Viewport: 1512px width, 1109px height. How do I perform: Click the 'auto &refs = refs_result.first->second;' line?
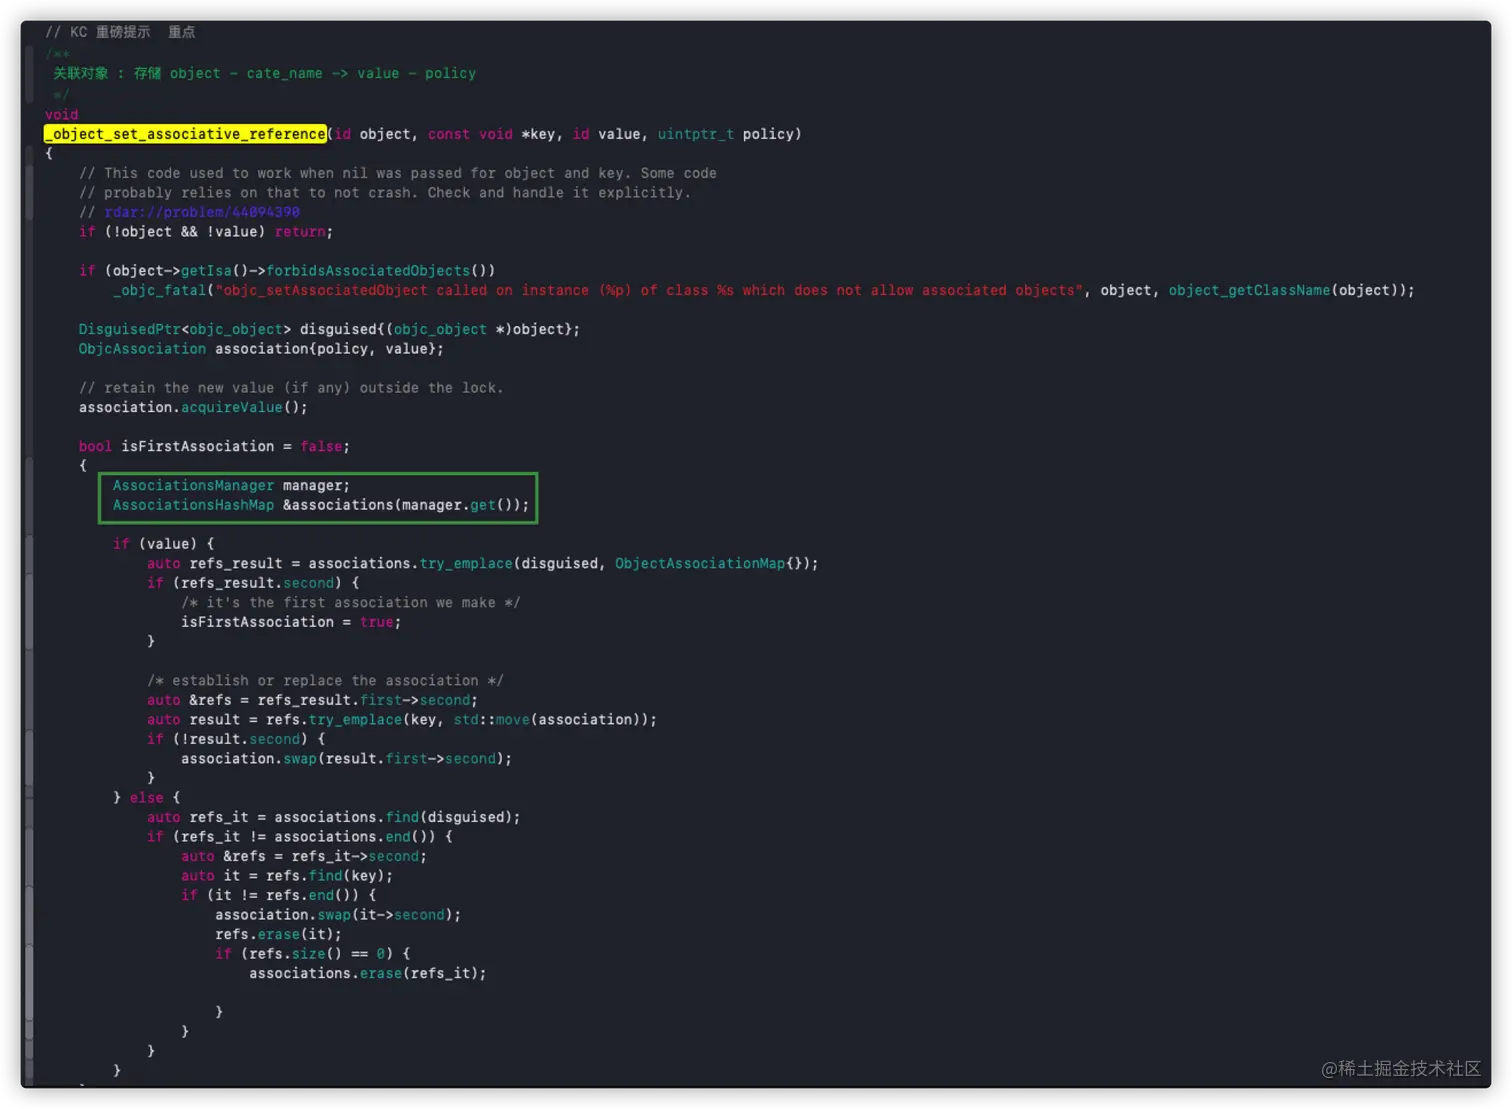click(x=312, y=701)
